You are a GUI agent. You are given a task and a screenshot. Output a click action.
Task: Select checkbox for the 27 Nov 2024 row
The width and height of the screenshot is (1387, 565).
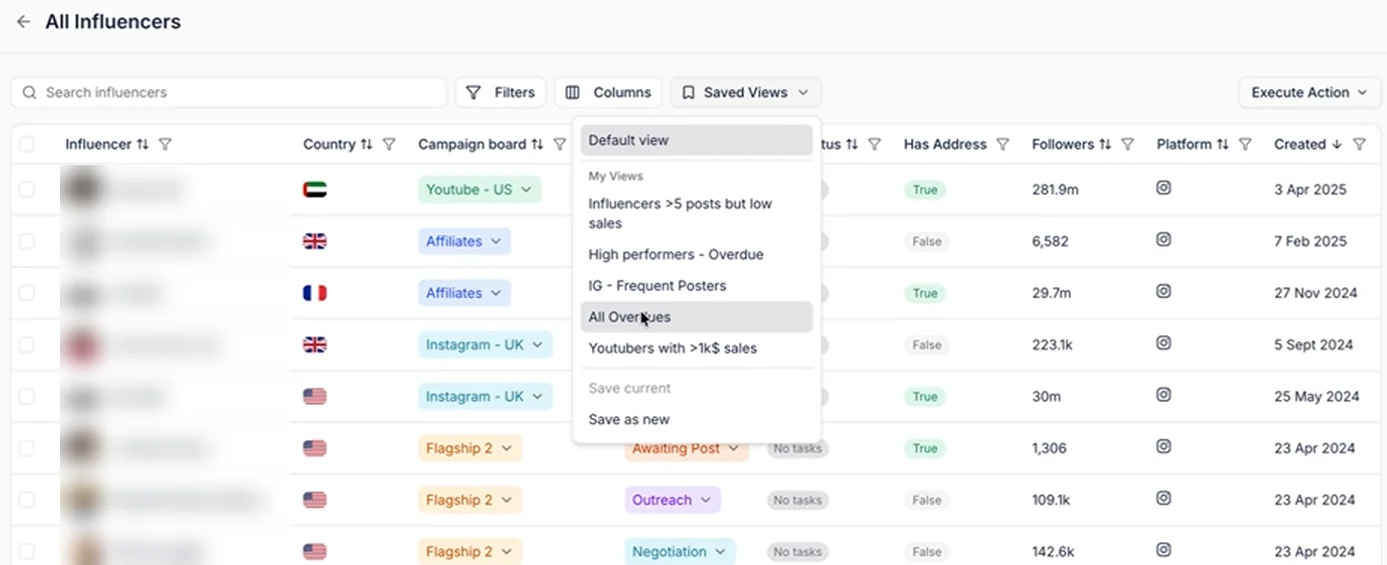click(x=26, y=293)
